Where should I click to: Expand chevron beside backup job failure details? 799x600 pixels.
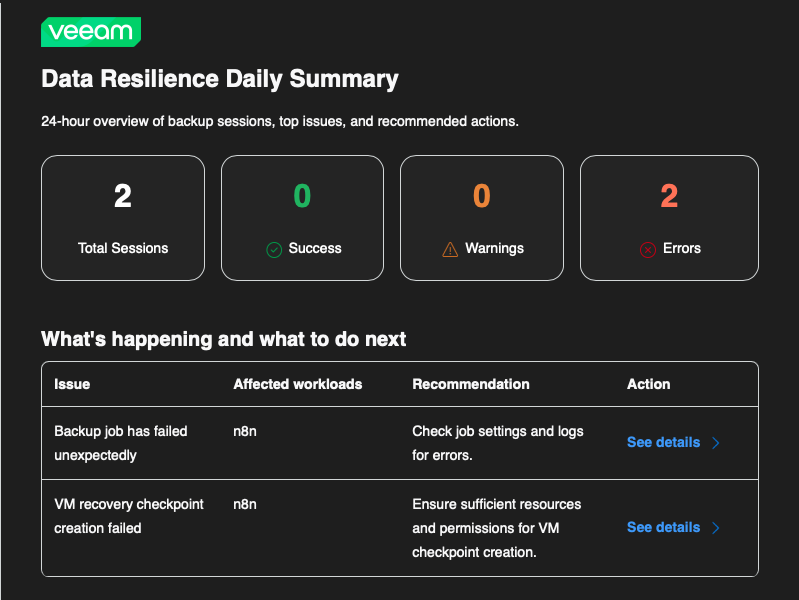click(715, 443)
